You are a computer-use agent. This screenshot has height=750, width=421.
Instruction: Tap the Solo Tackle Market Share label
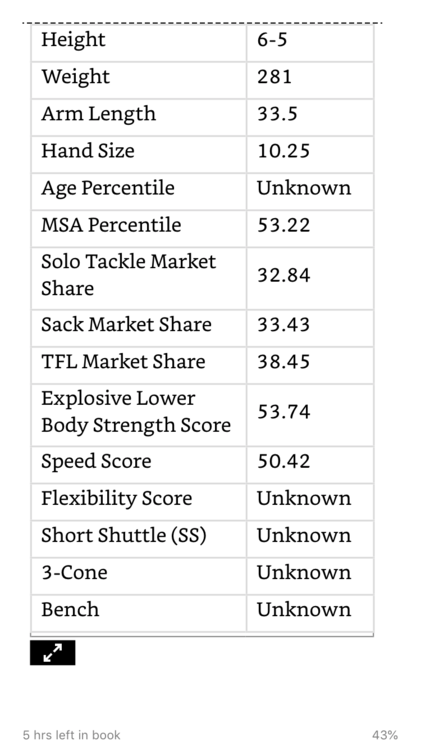coord(129,275)
